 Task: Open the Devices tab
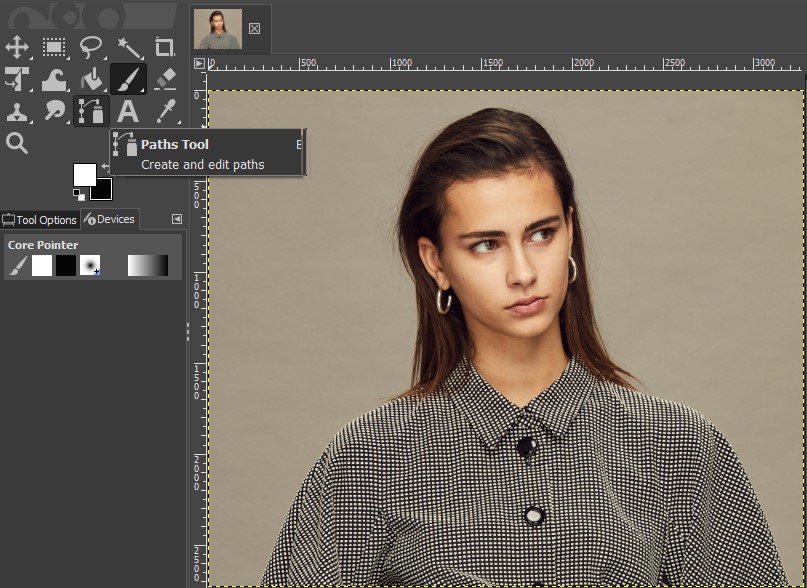click(x=110, y=220)
